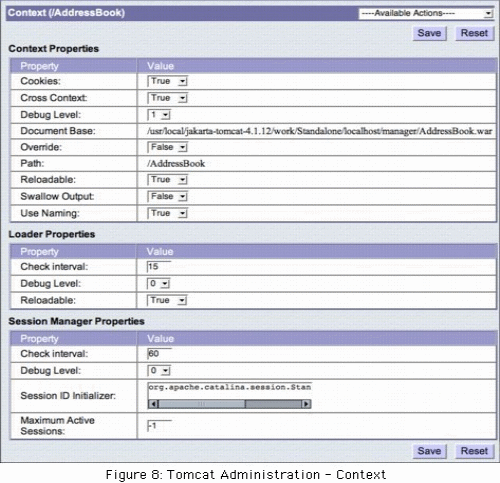Image resolution: width=500 pixels, height=483 pixels.
Task: Click Loader Check interval input field
Action: (x=159, y=267)
